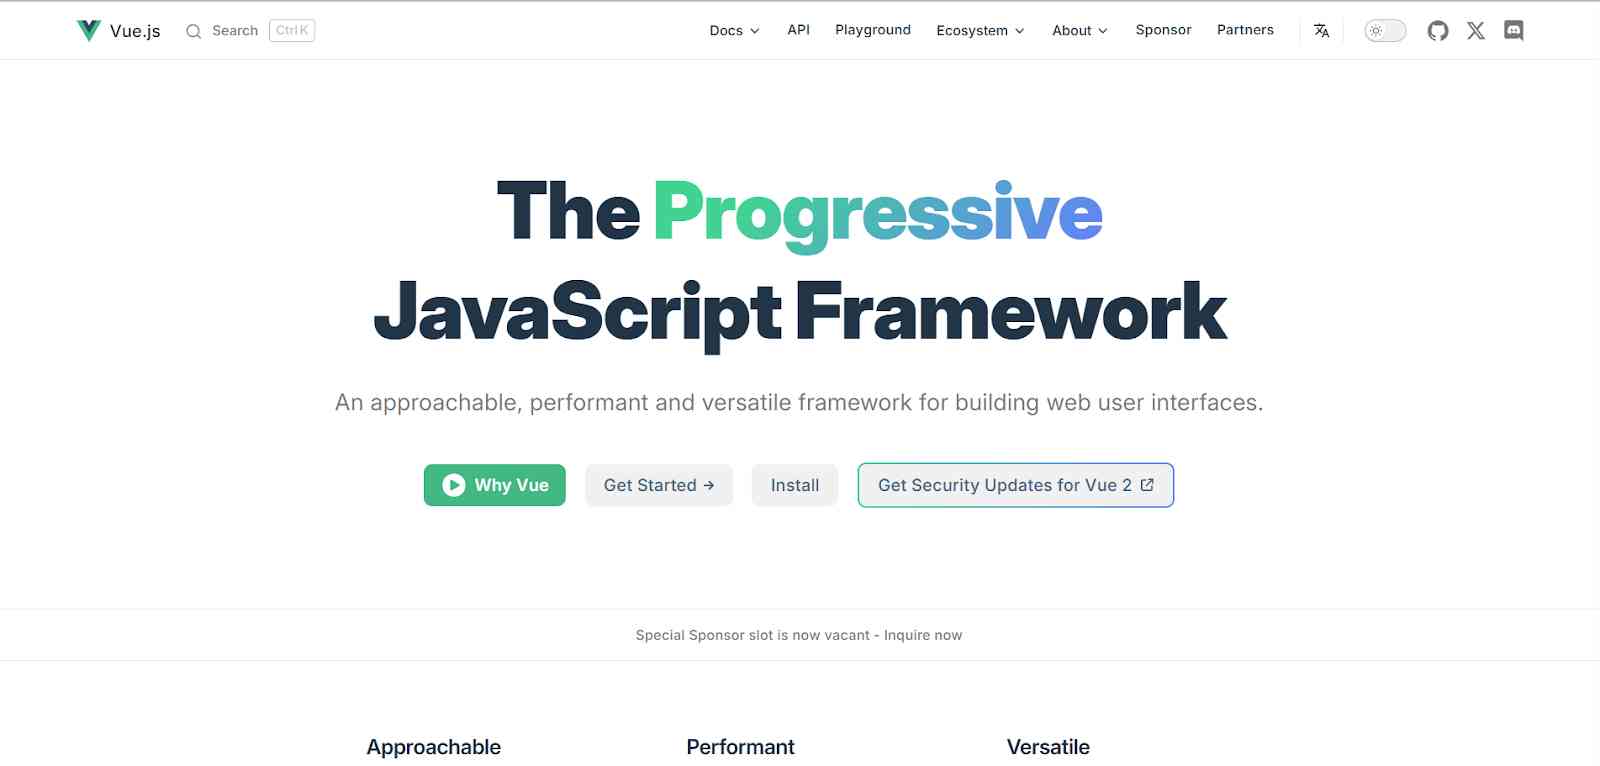Open the language translation menu icon

click(x=1321, y=31)
